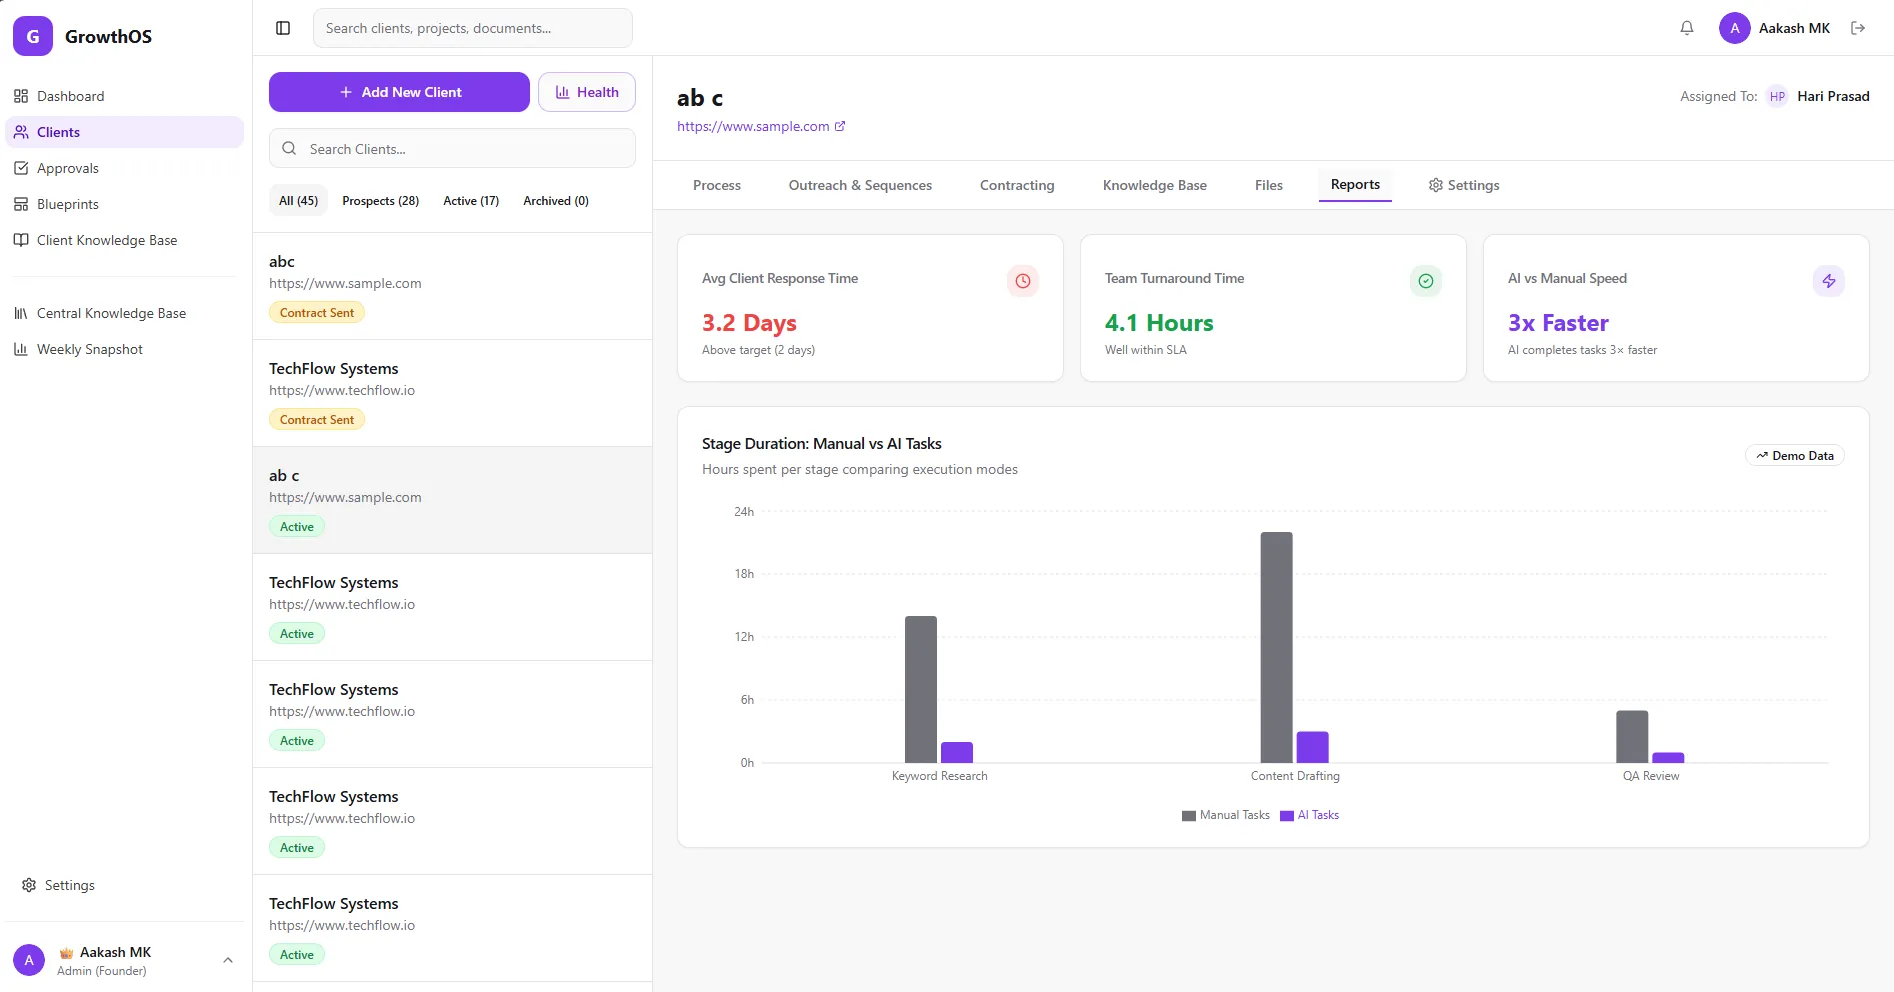Expand the Prospects (28) filter
The height and width of the screenshot is (992, 1894).
tap(380, 200)
